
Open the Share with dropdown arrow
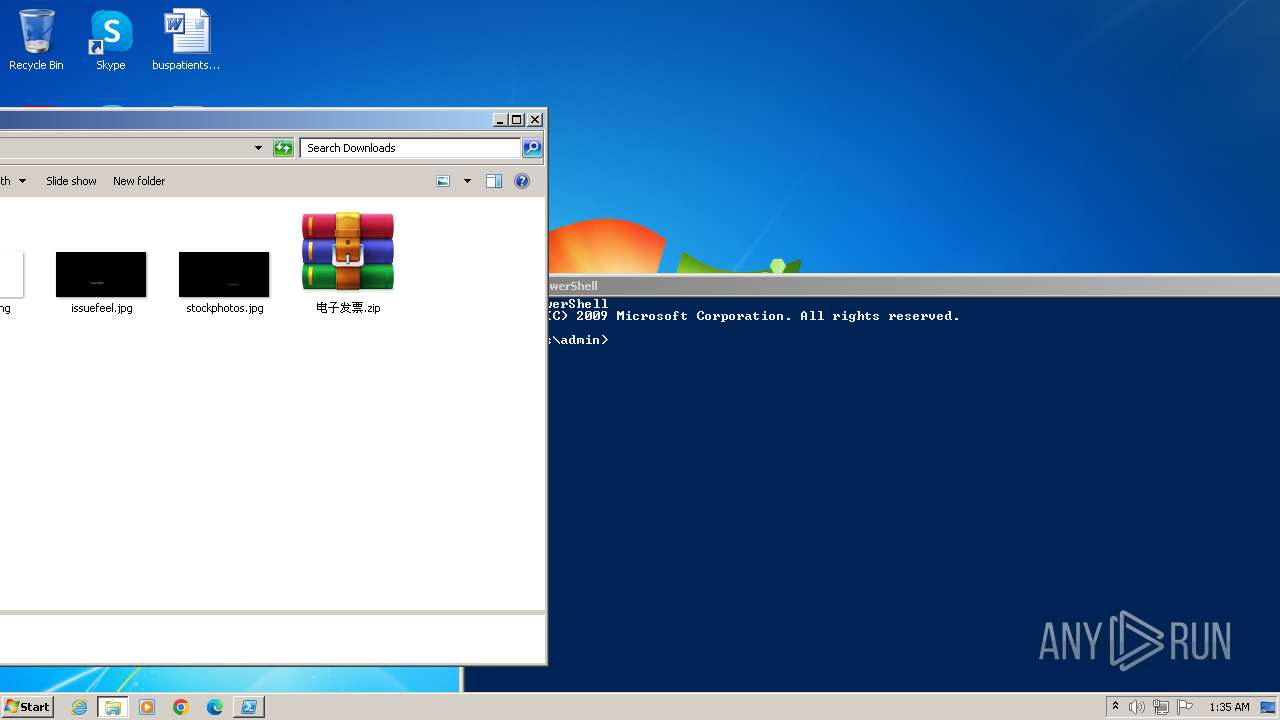pyautogui.click(x=22, y=181)
